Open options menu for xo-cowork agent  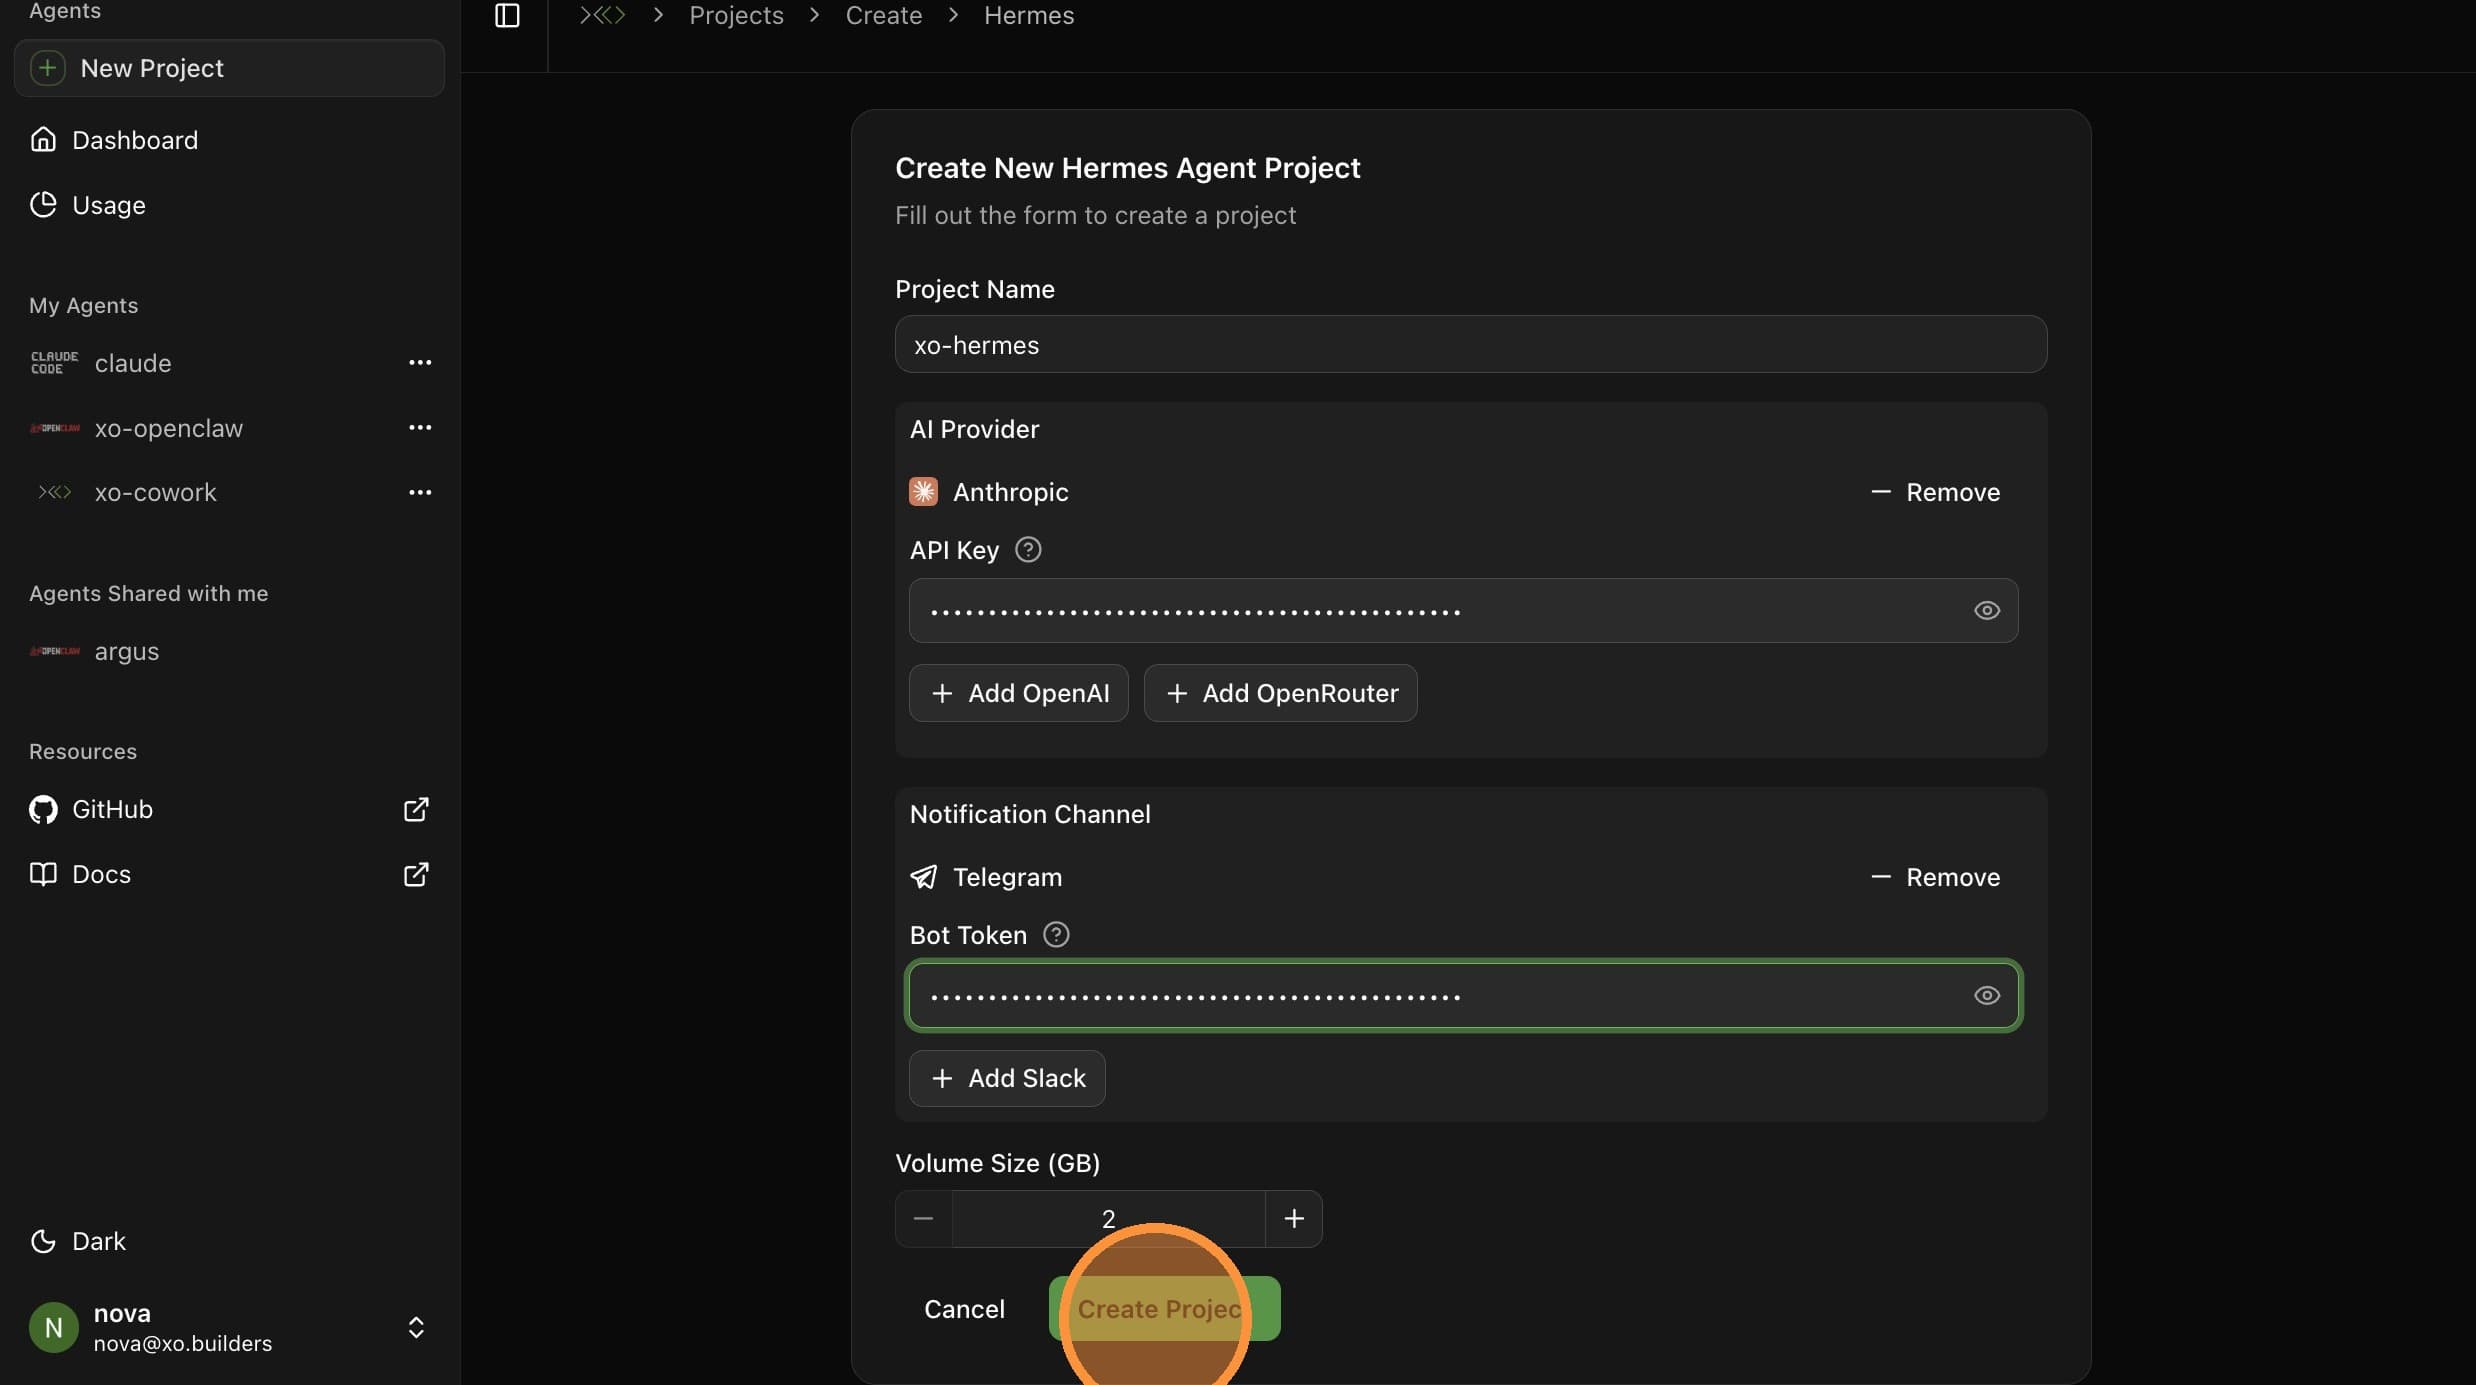(x=420, y=492)
